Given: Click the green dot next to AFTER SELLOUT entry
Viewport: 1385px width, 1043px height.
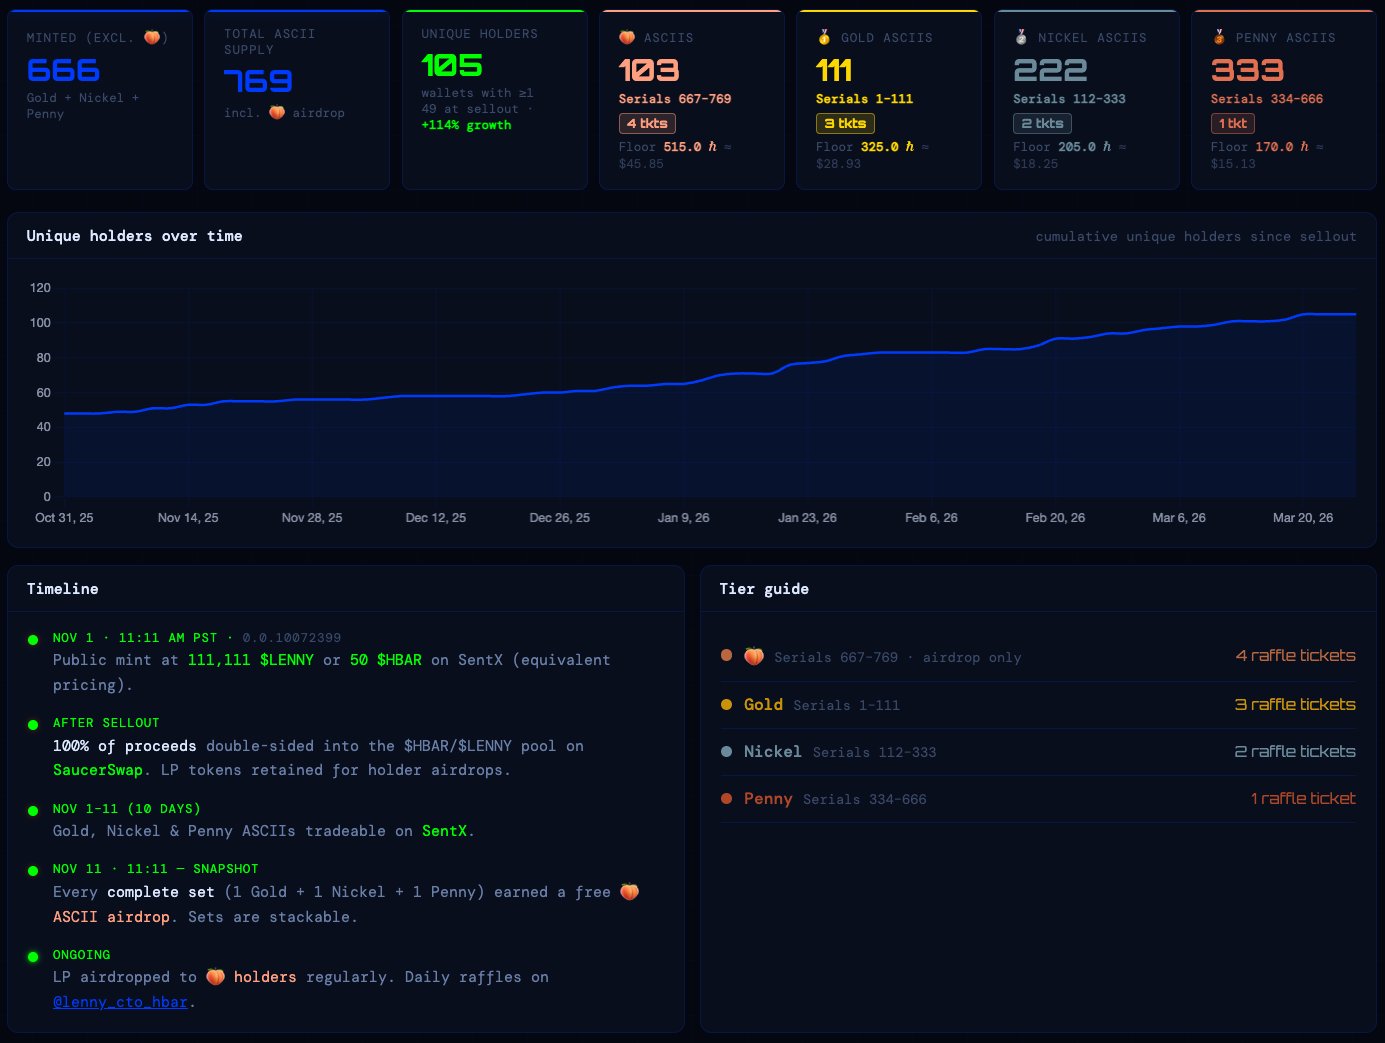Looking at the screenshot, I should click(33, 724).
